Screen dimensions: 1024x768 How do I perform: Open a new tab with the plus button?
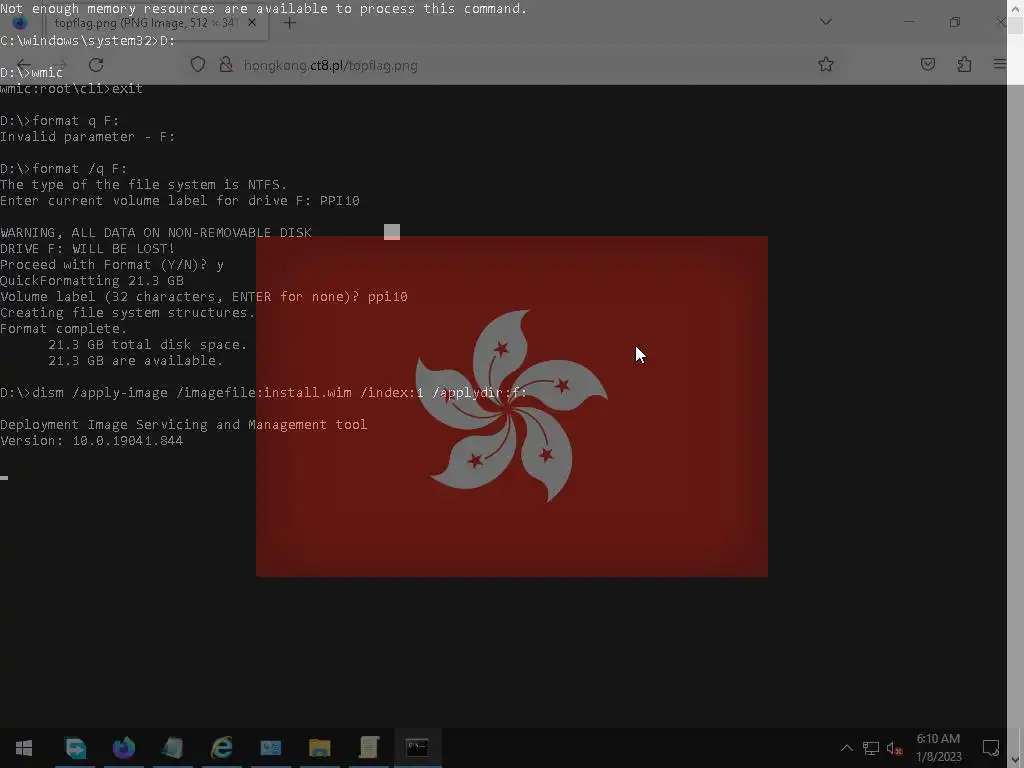[x=289, y=23]
